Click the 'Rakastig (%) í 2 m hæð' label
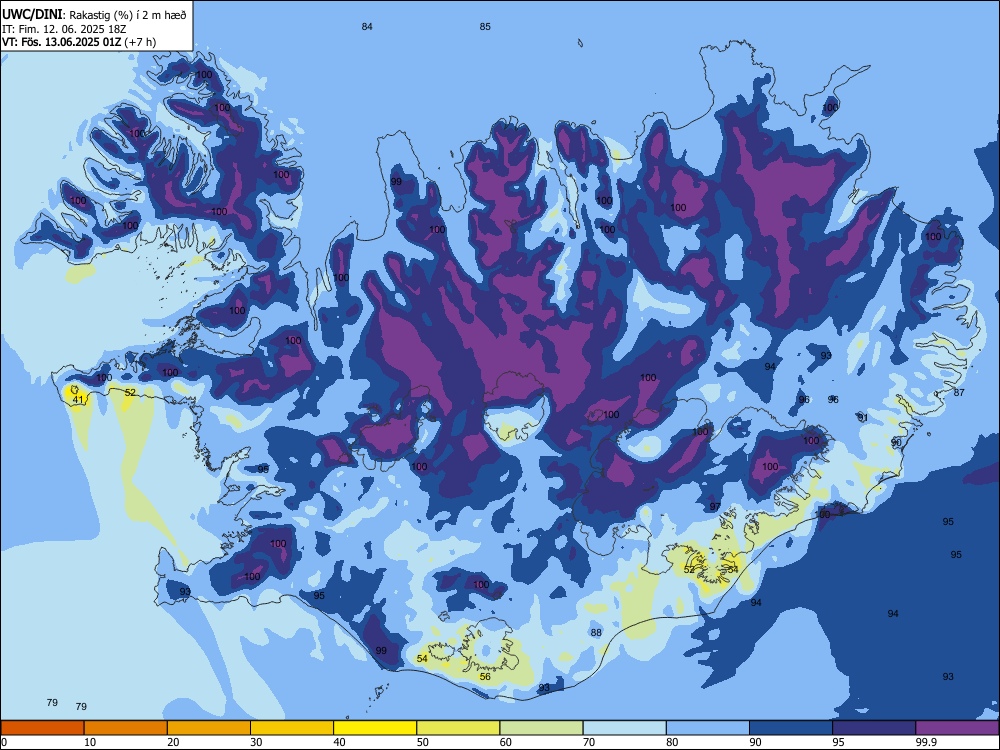Image resolution: width=1000 pixels, height=750 pixels. click(x=128, y=14)
